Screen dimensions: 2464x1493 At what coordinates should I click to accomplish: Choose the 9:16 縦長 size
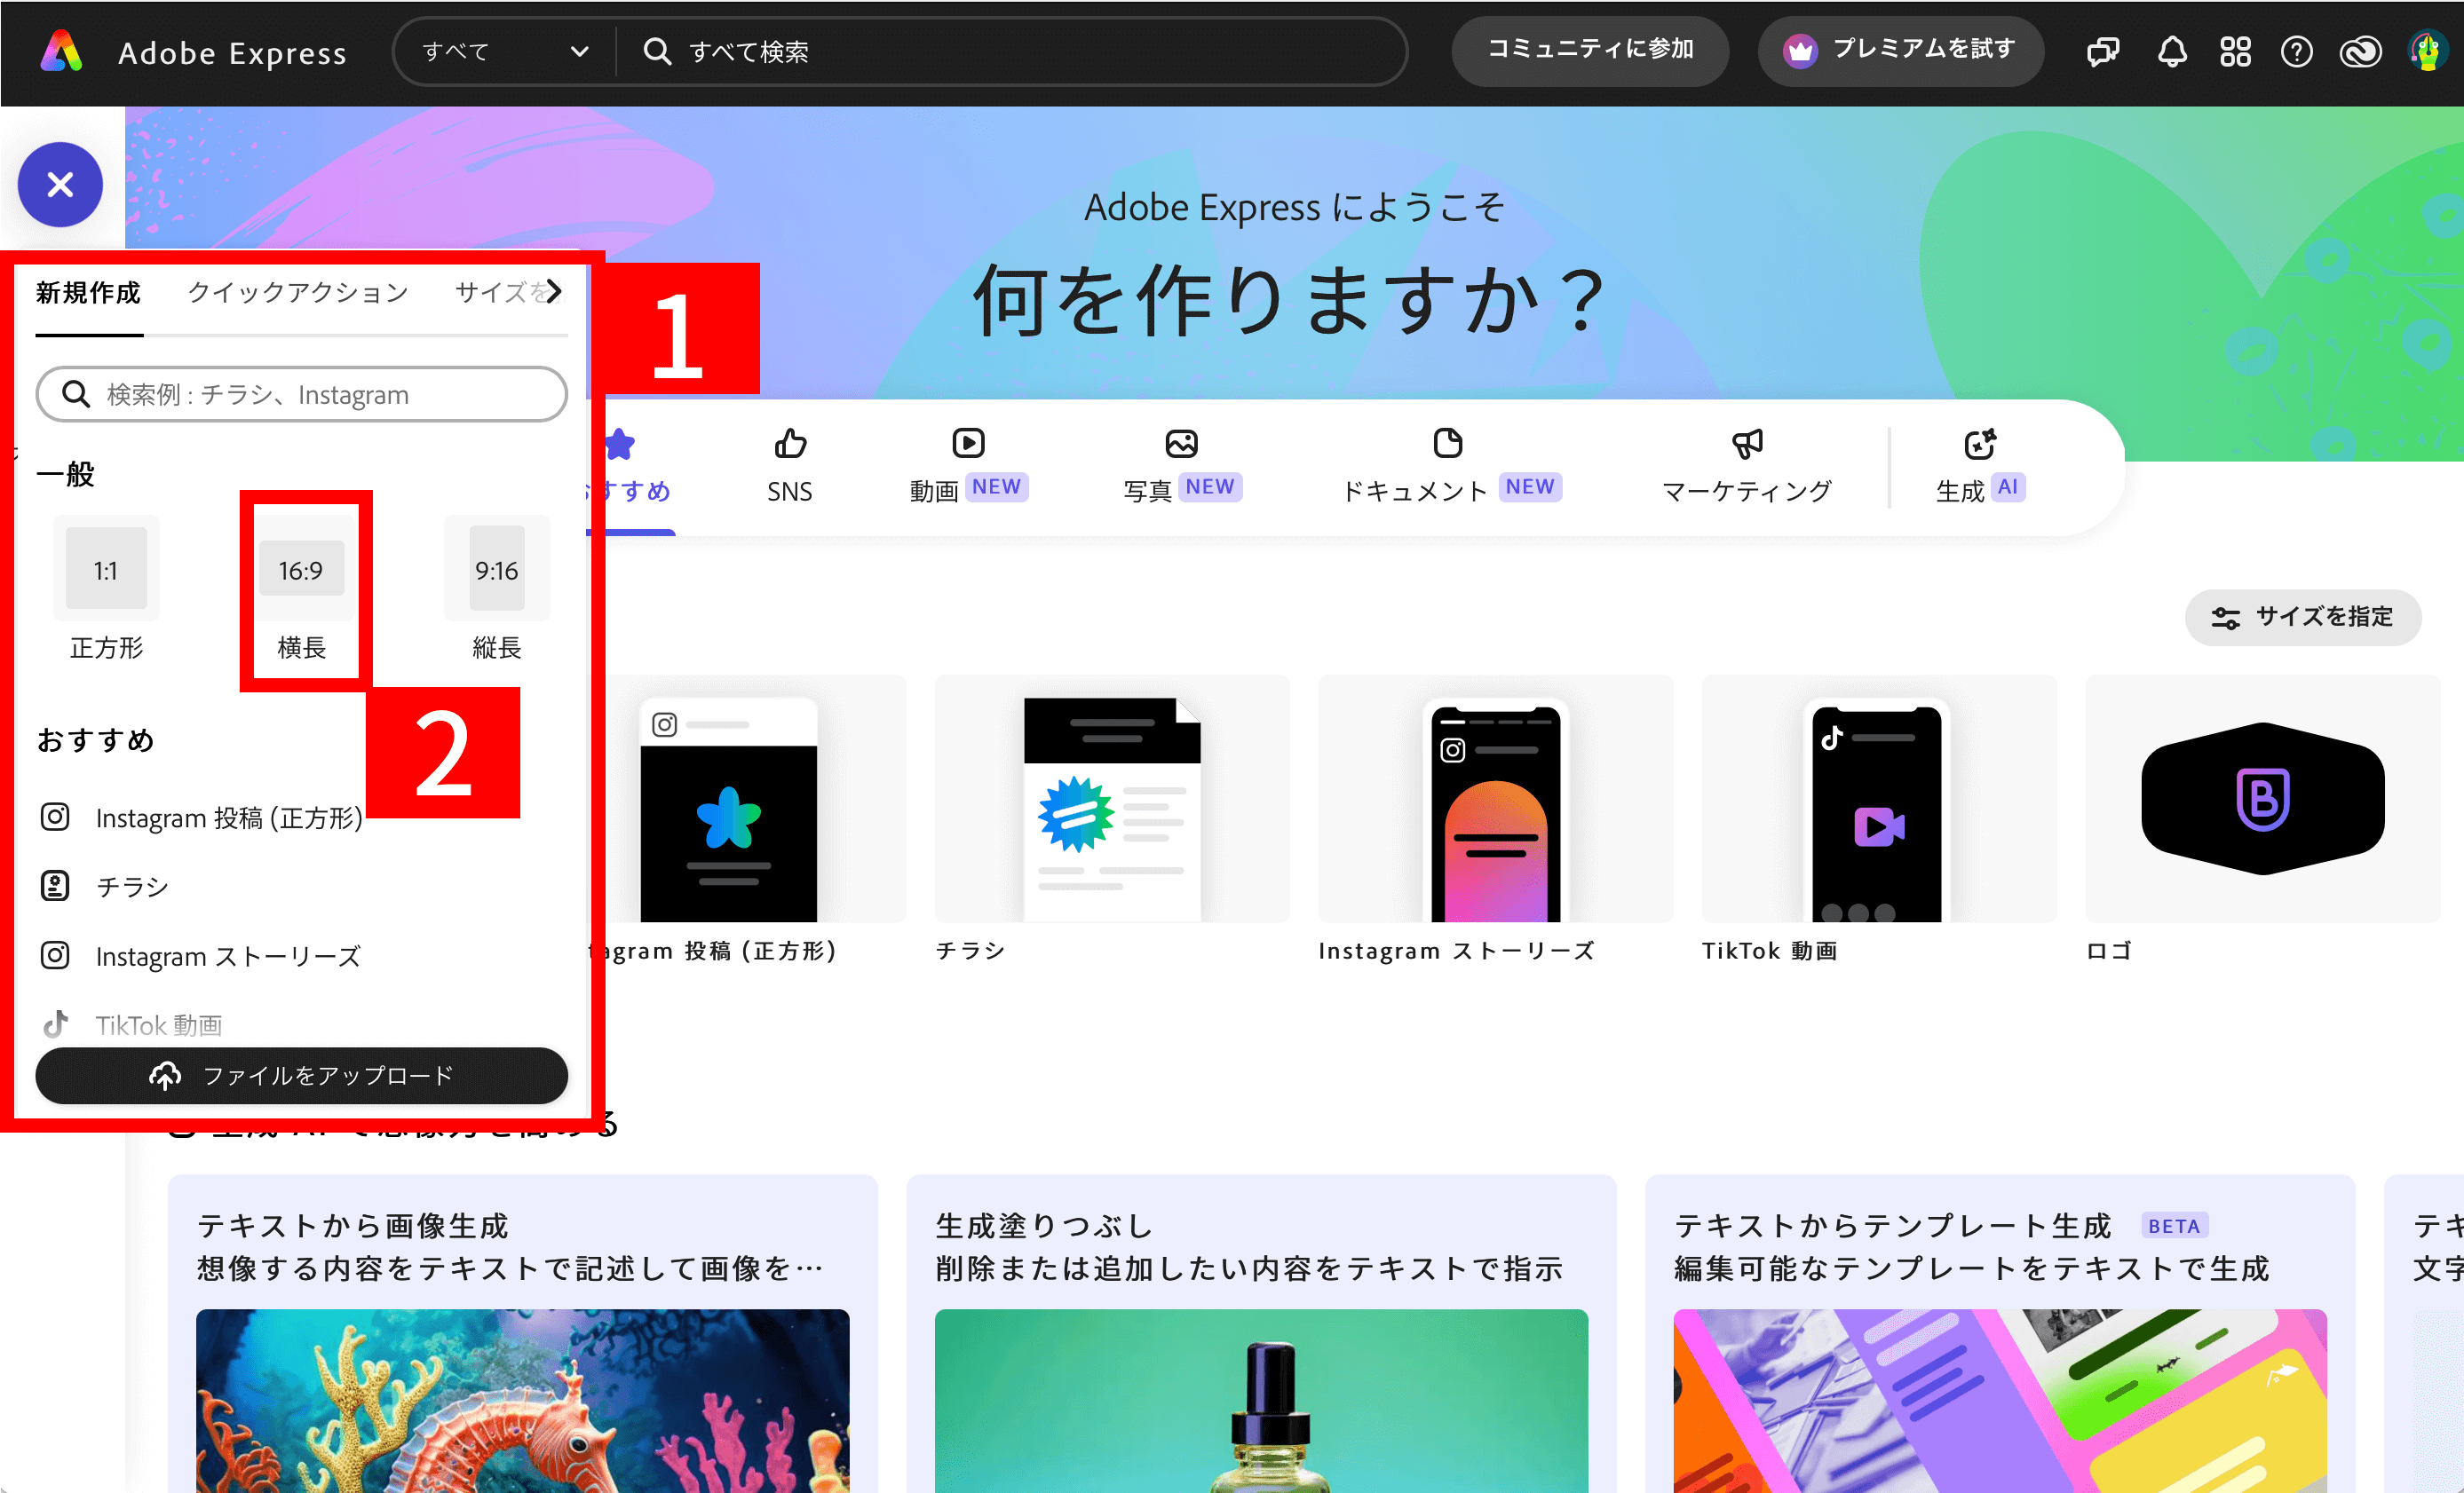tap(496, 590)
